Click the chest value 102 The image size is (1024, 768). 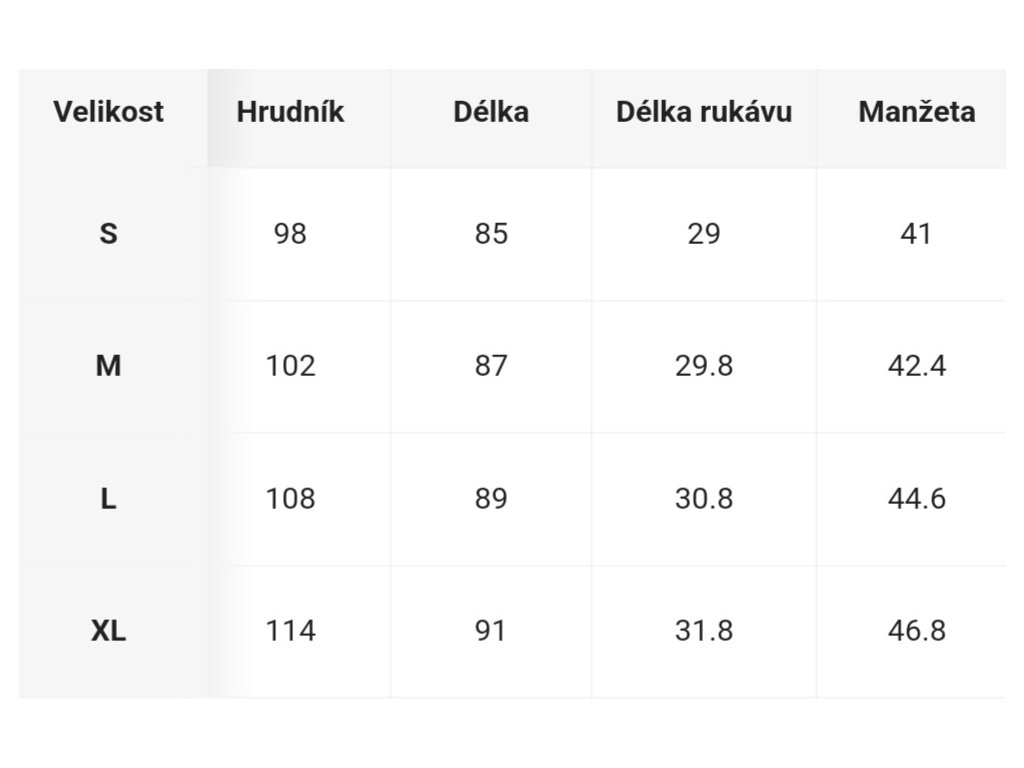tap(290, 366)
